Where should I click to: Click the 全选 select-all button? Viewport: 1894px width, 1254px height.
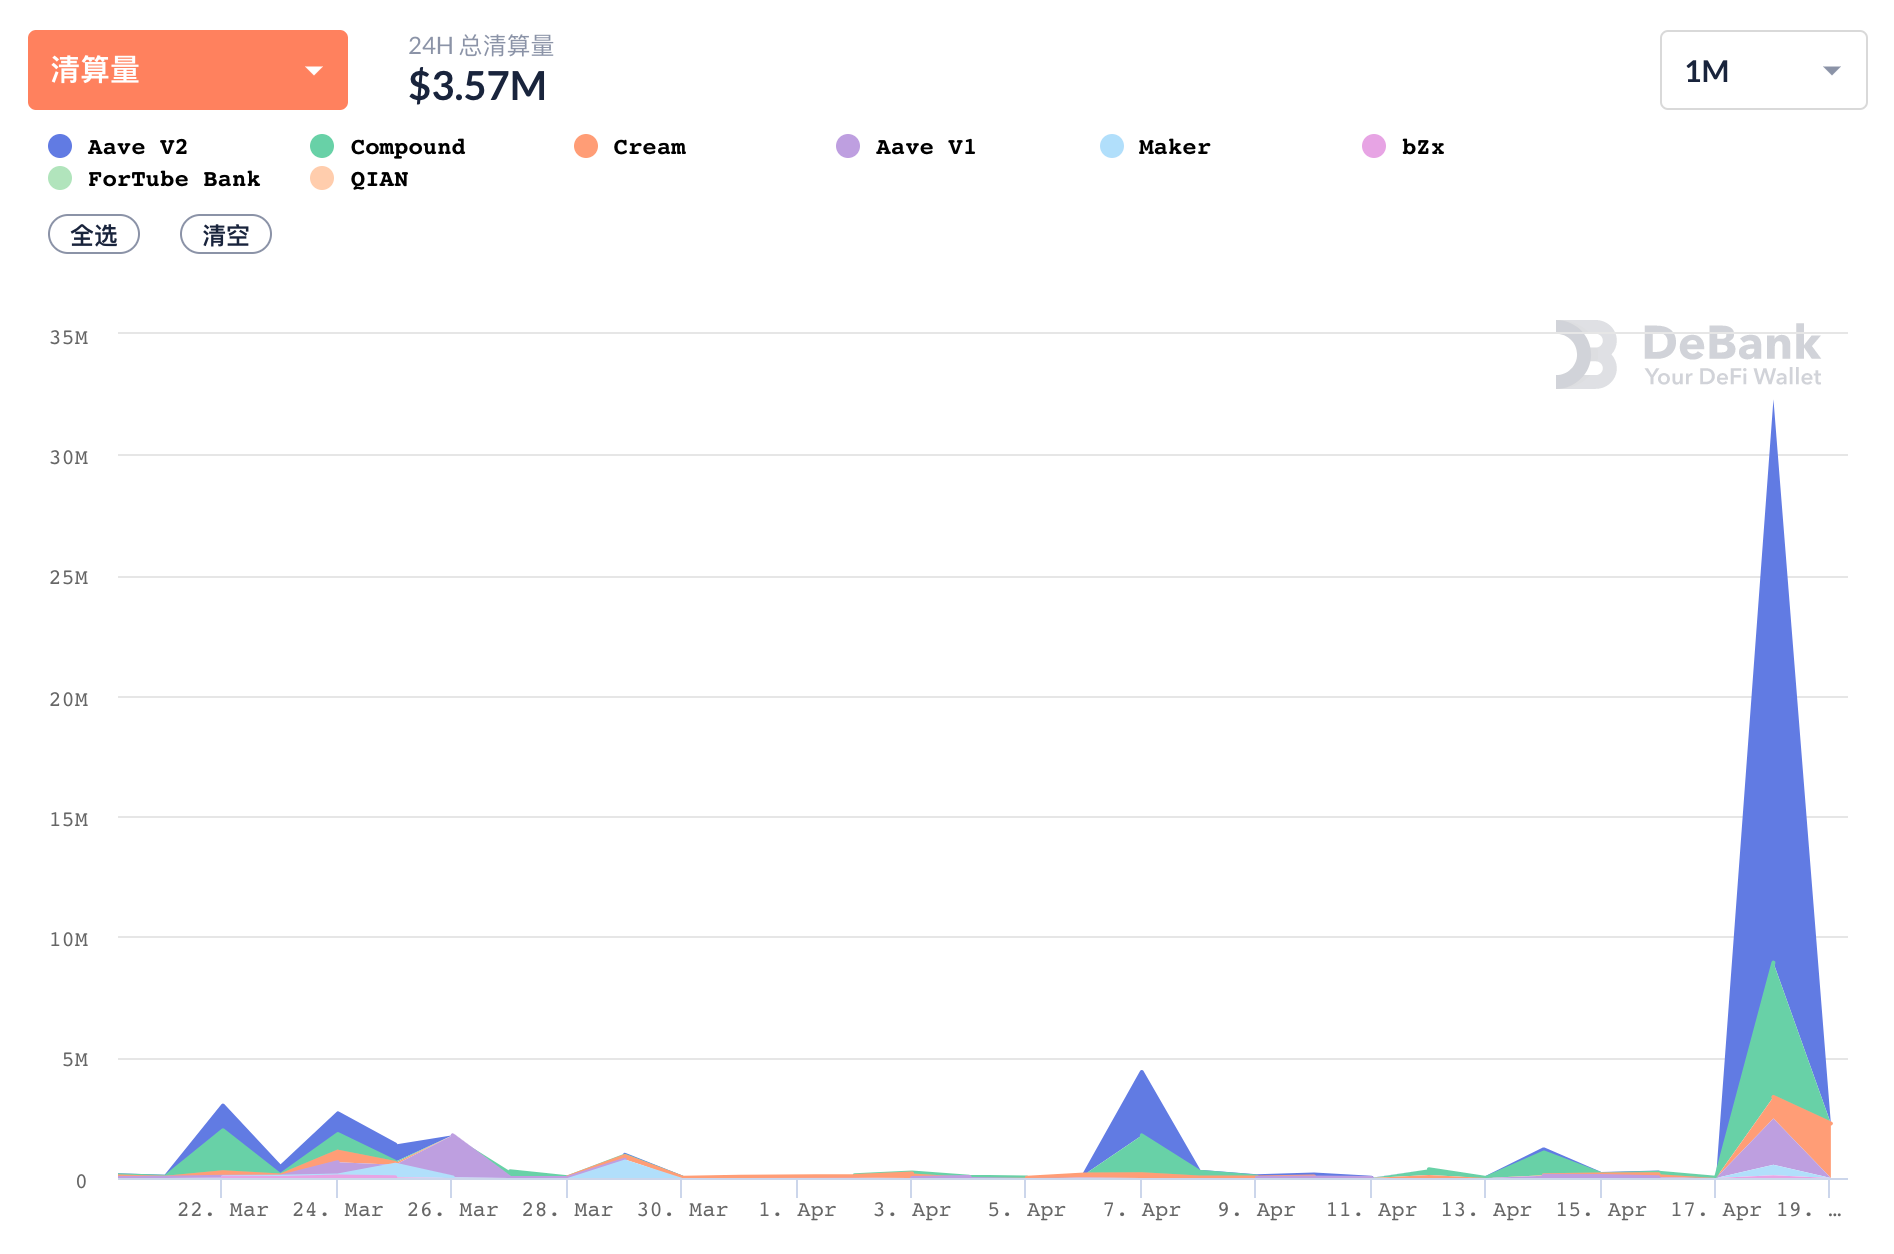pos(93,234)
